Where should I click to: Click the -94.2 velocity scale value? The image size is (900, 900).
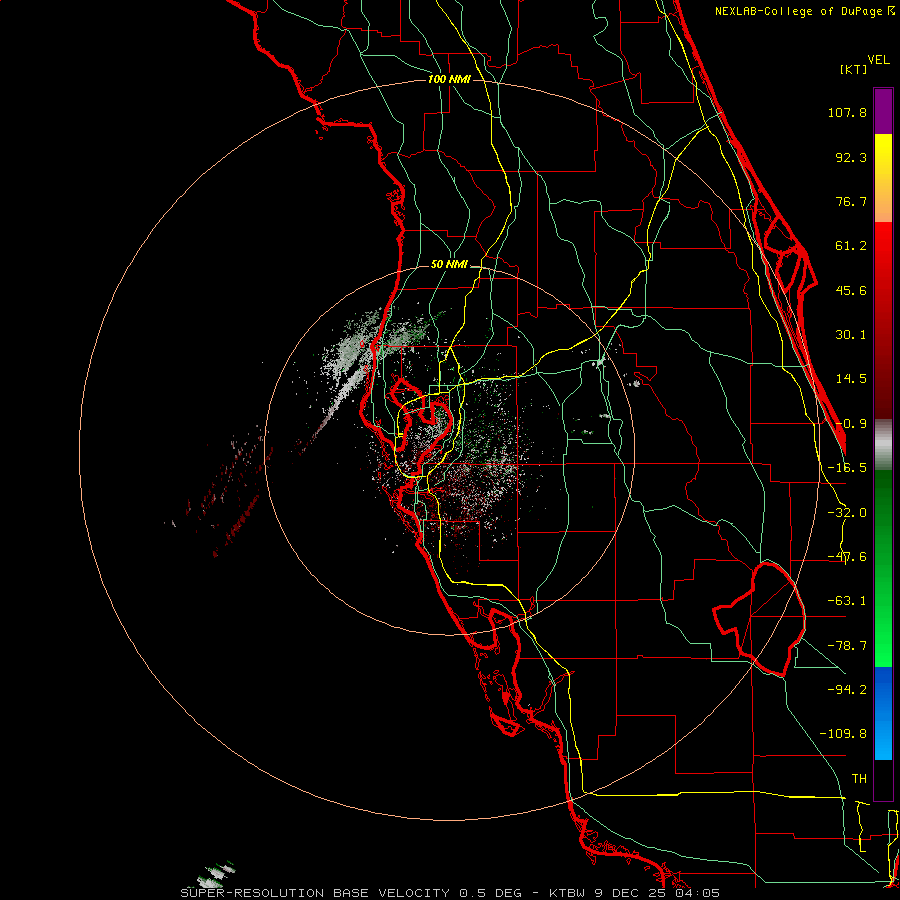pos(847,689)
